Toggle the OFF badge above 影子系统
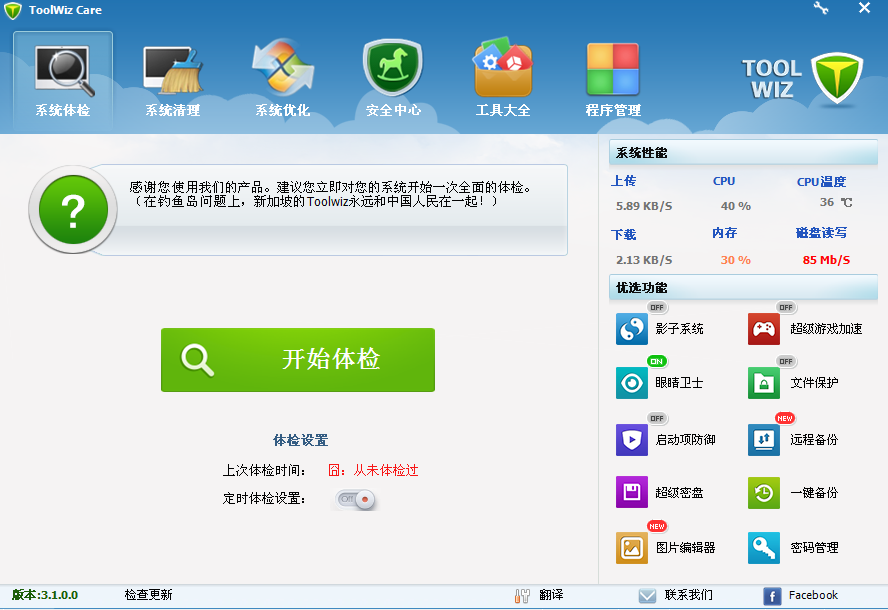Image resolution: width=888 pixels, height=610 pixels. click(x=657, y=307)
